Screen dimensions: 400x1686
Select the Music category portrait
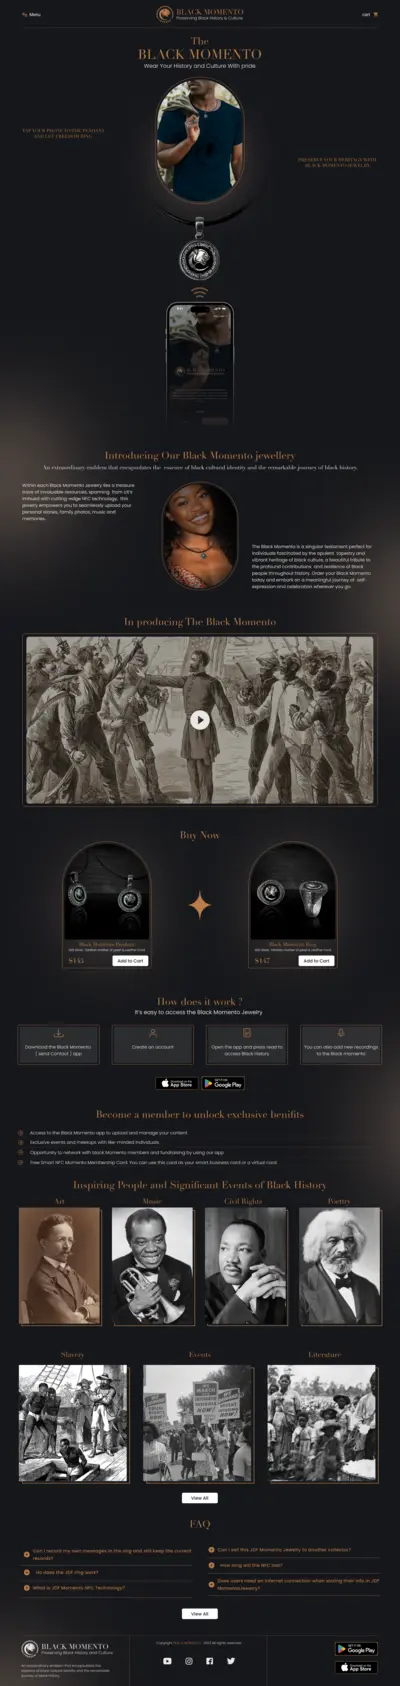[x=153, y=1266]
